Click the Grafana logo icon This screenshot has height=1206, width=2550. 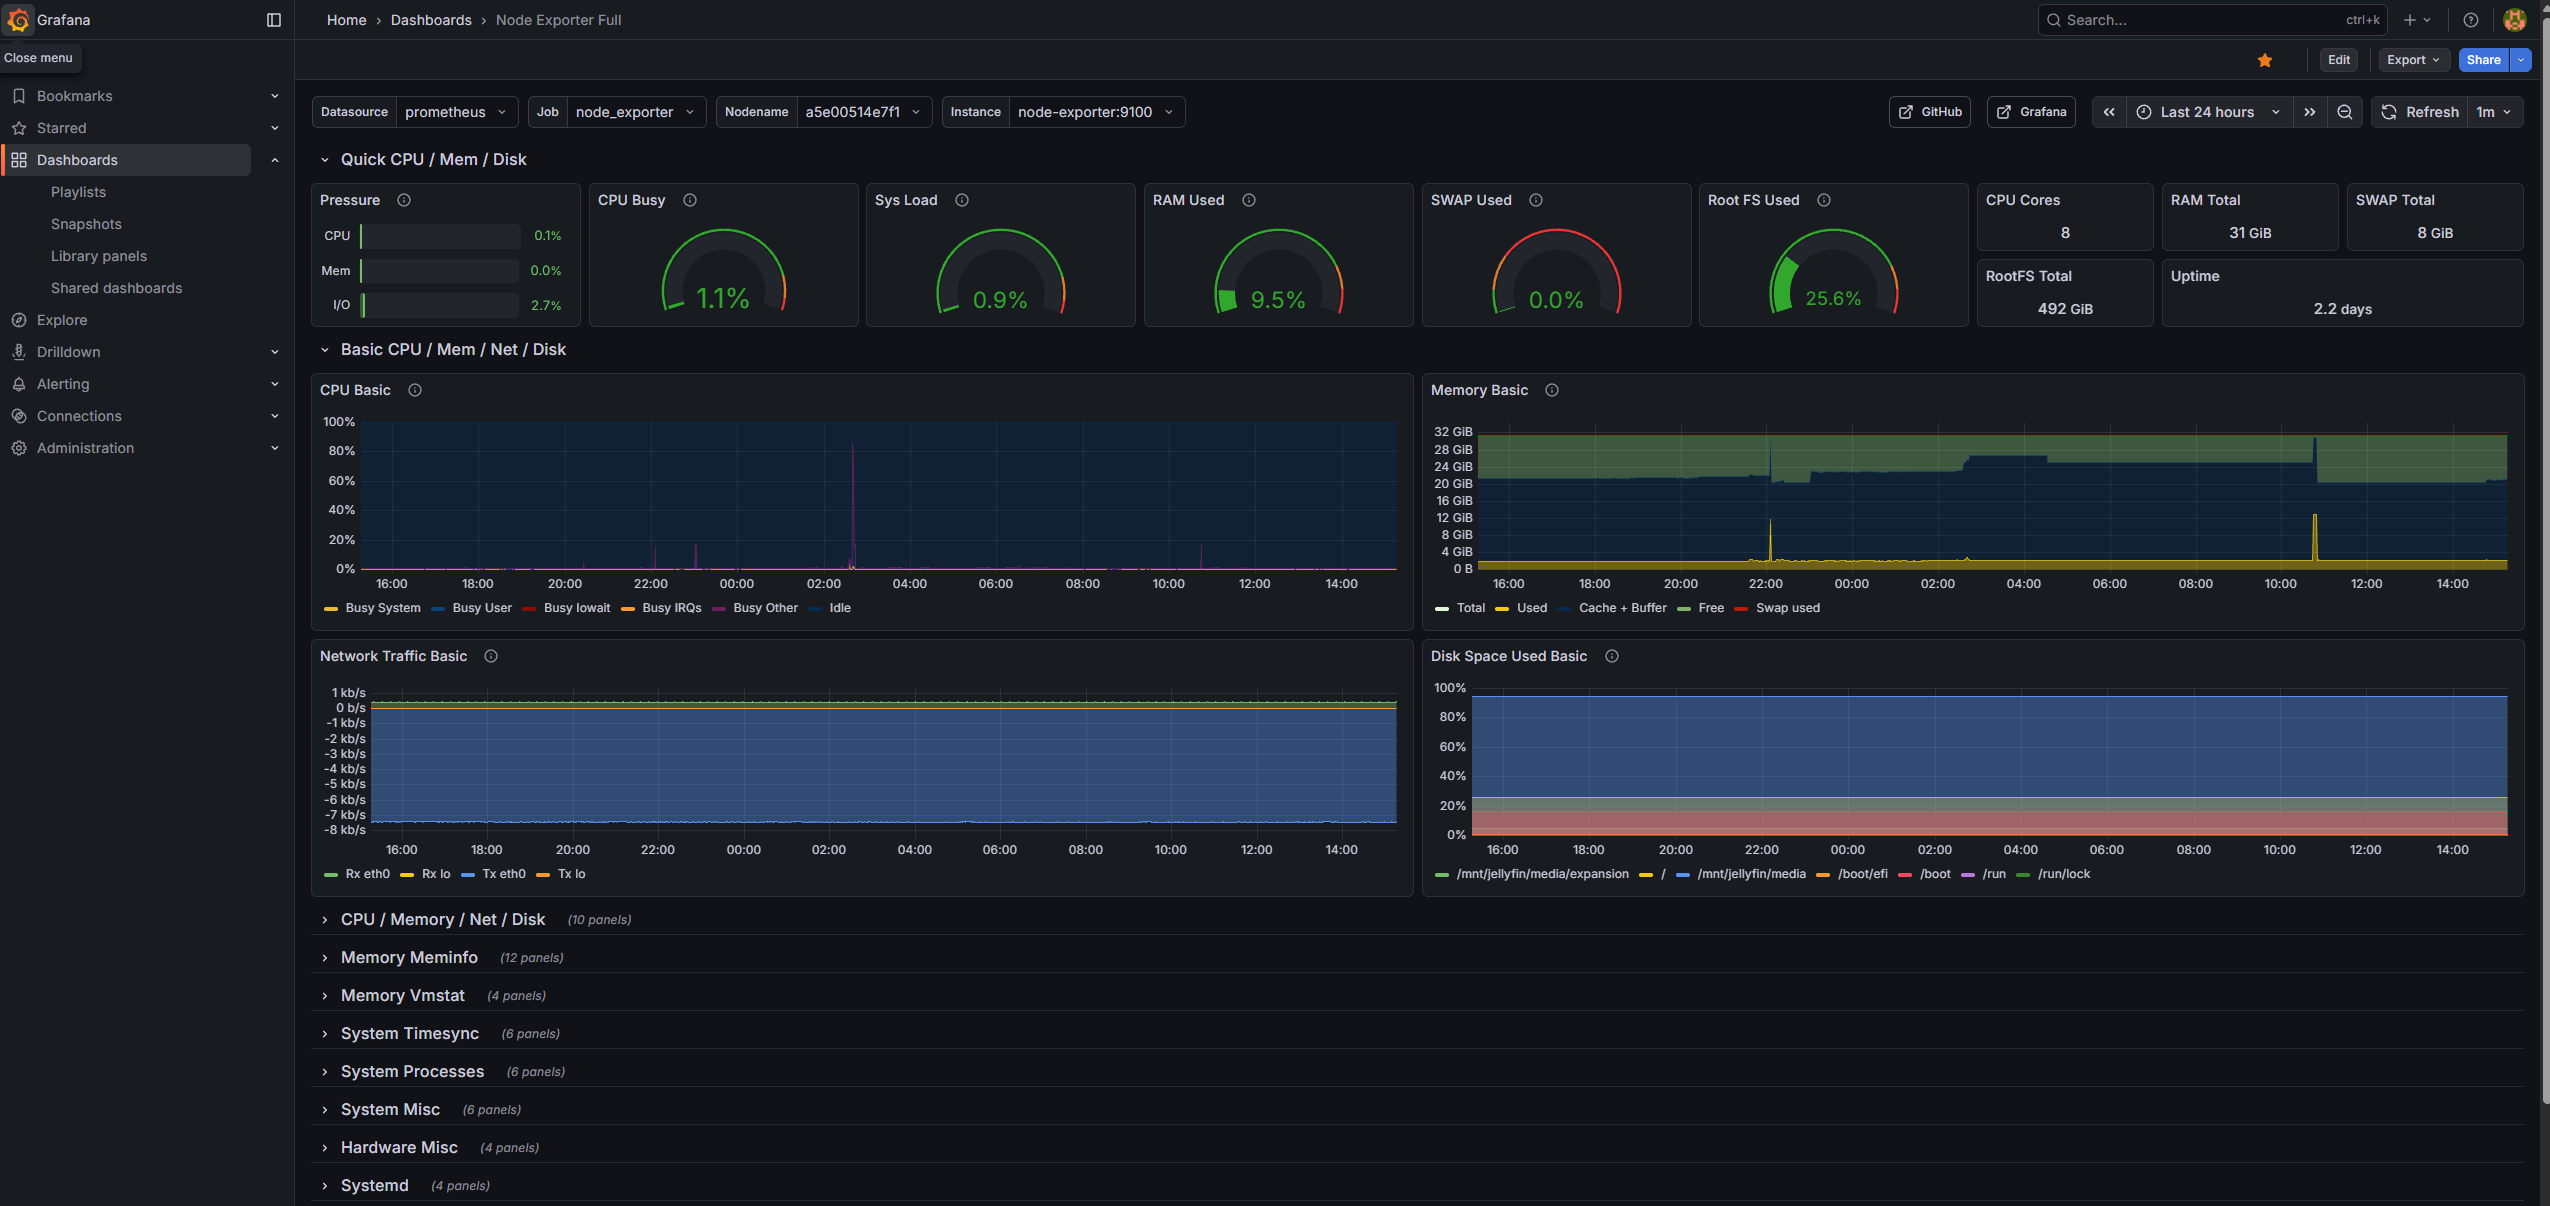coord(18,20)
